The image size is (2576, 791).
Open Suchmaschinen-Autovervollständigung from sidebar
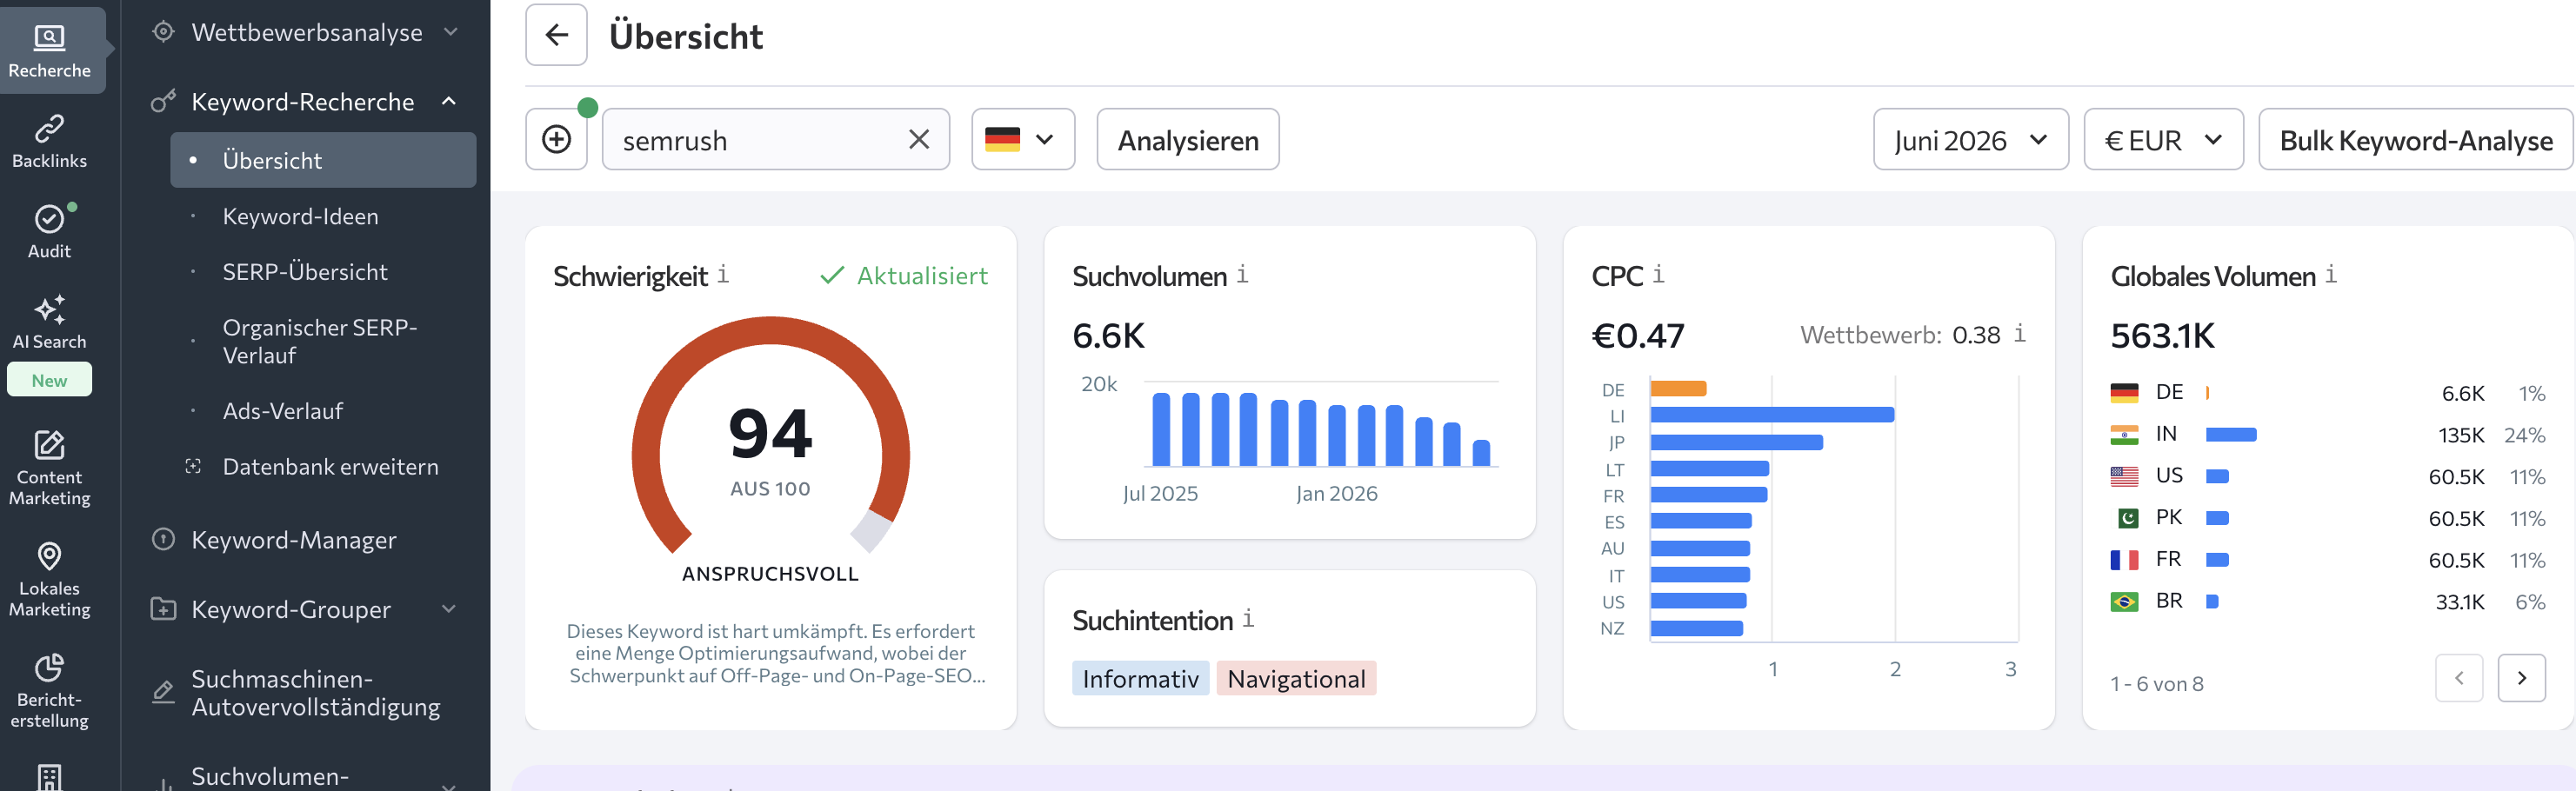point(315,692)
